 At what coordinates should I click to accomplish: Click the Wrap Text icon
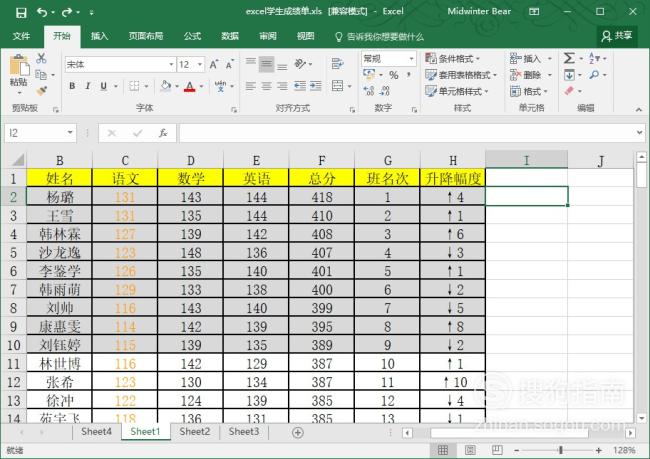point(337,64)
